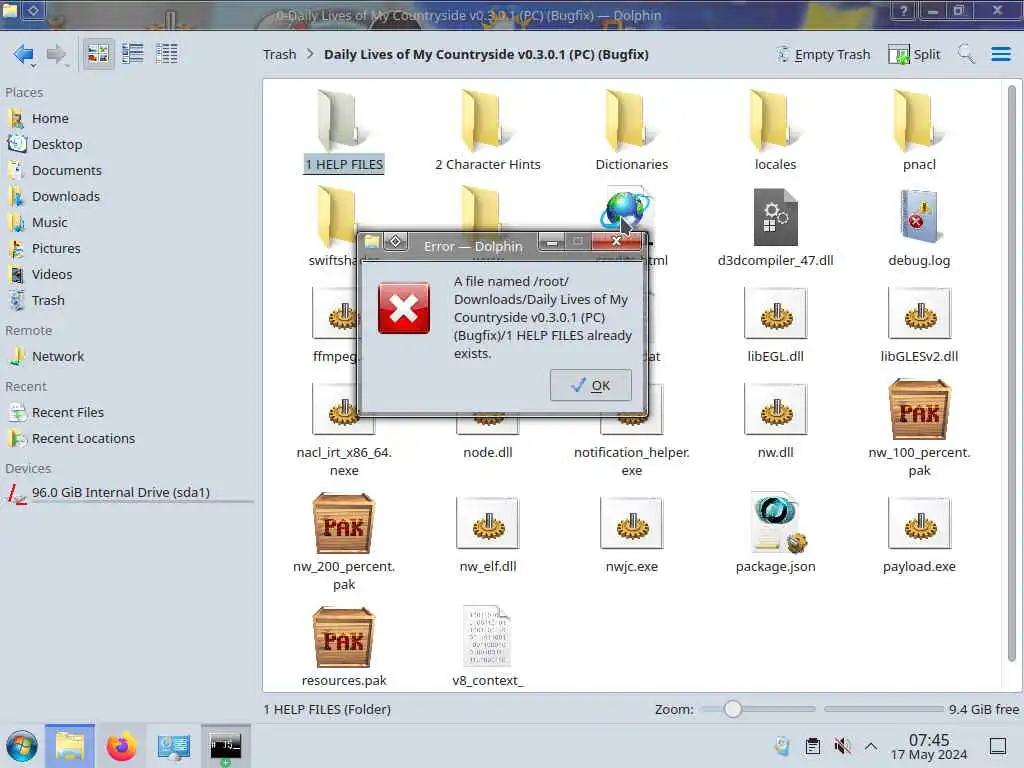
Task: Click the Dolphin title bar help button
Action: pos(904,11)
